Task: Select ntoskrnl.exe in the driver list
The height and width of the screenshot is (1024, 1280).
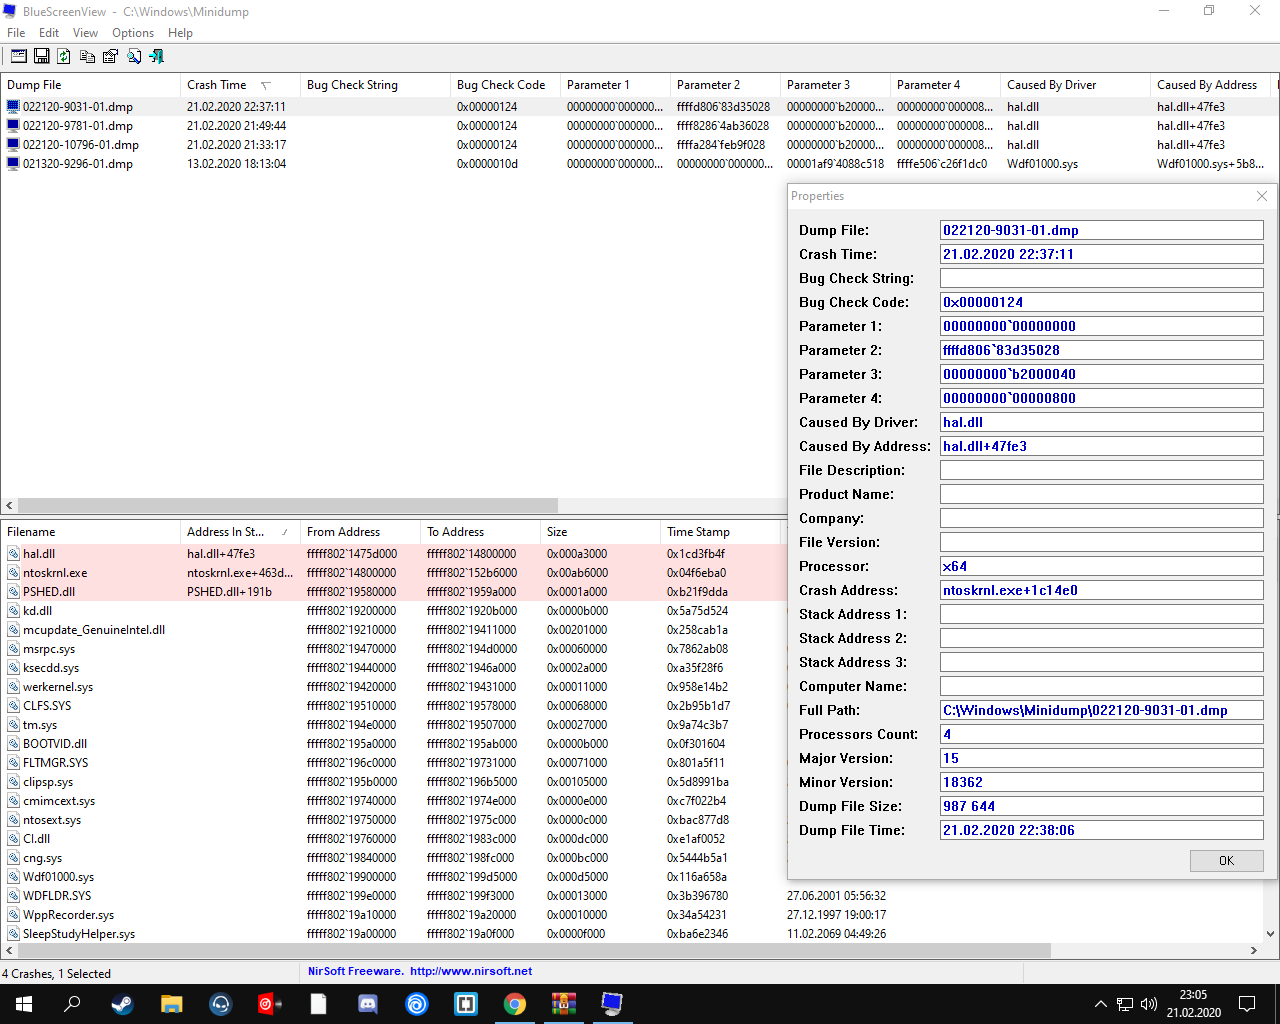Action: pyautogui.click(x=55, y=573)
